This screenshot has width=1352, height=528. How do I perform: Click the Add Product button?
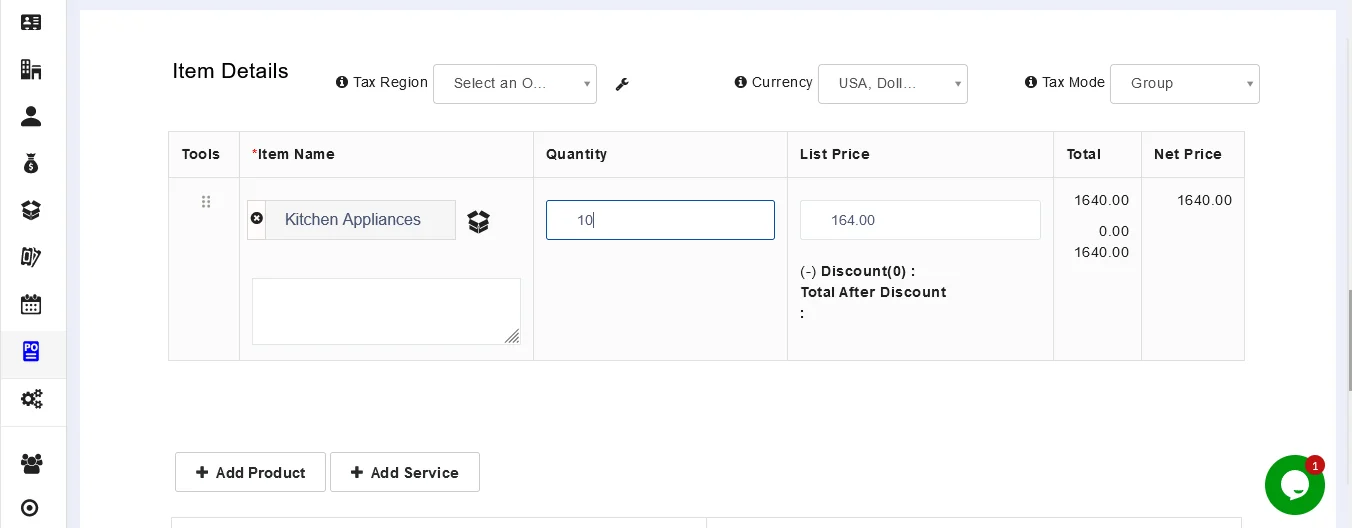click(250, 472)
